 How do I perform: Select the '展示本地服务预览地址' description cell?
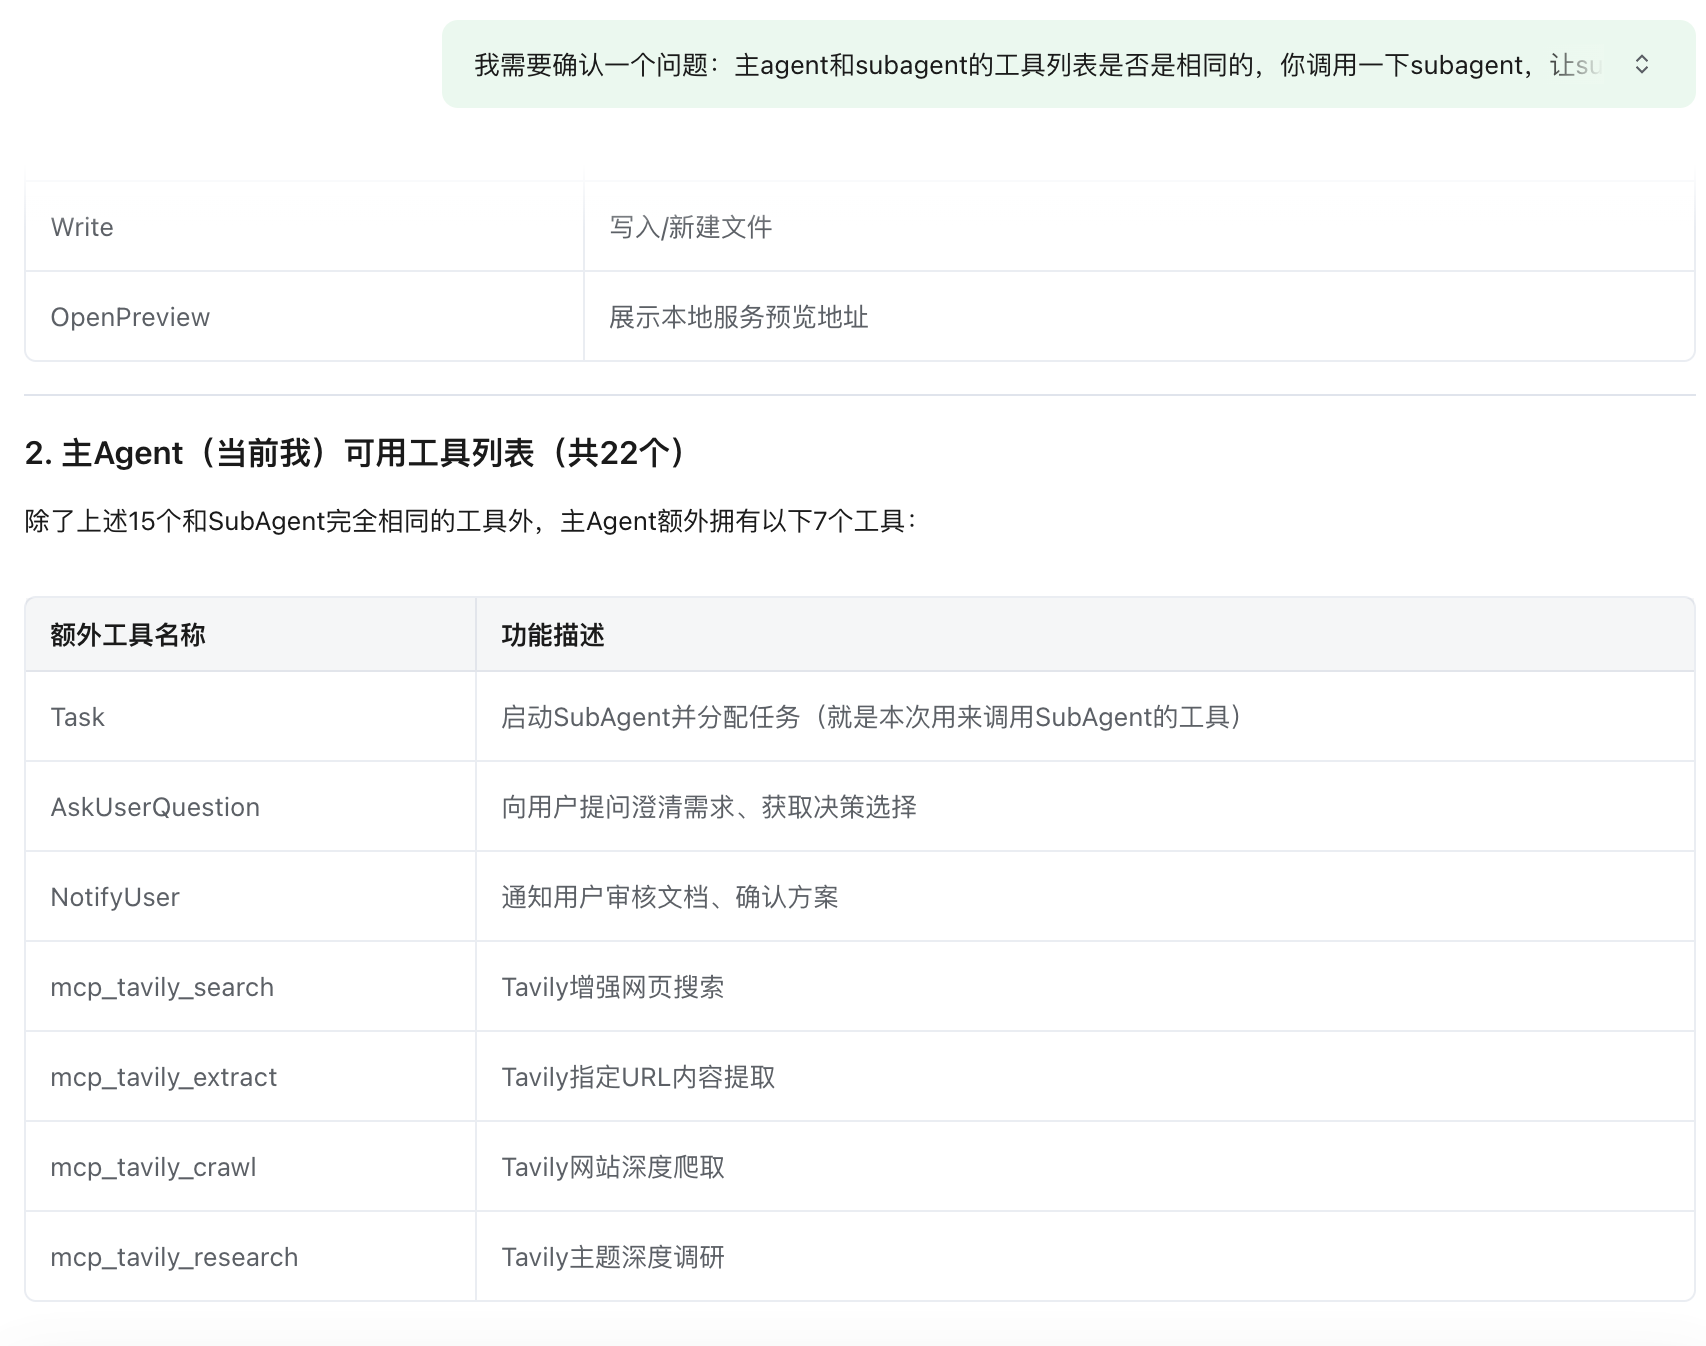[1139, 317]
